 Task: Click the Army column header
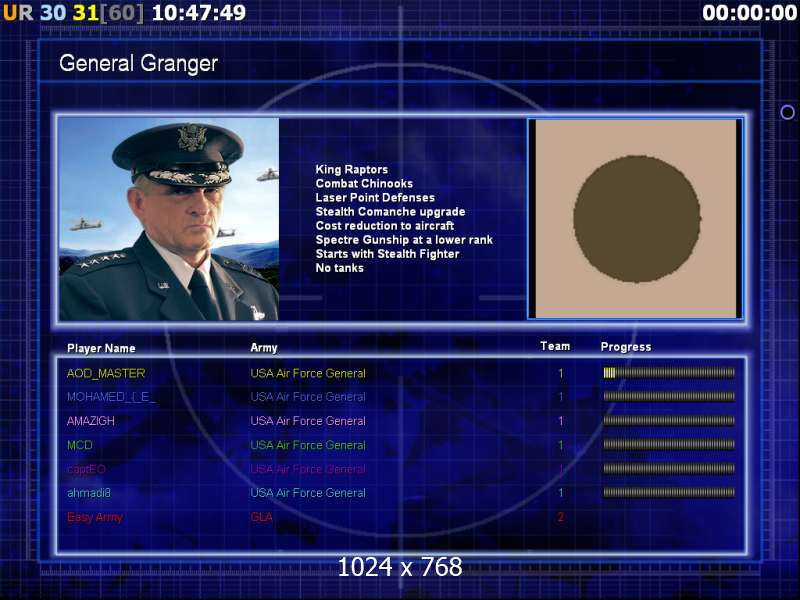click(x=264, y=348)
